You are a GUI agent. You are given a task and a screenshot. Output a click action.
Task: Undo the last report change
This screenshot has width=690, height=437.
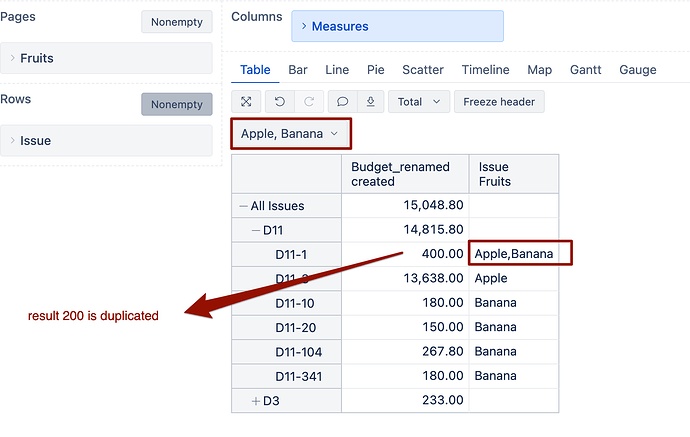[279, 102]
